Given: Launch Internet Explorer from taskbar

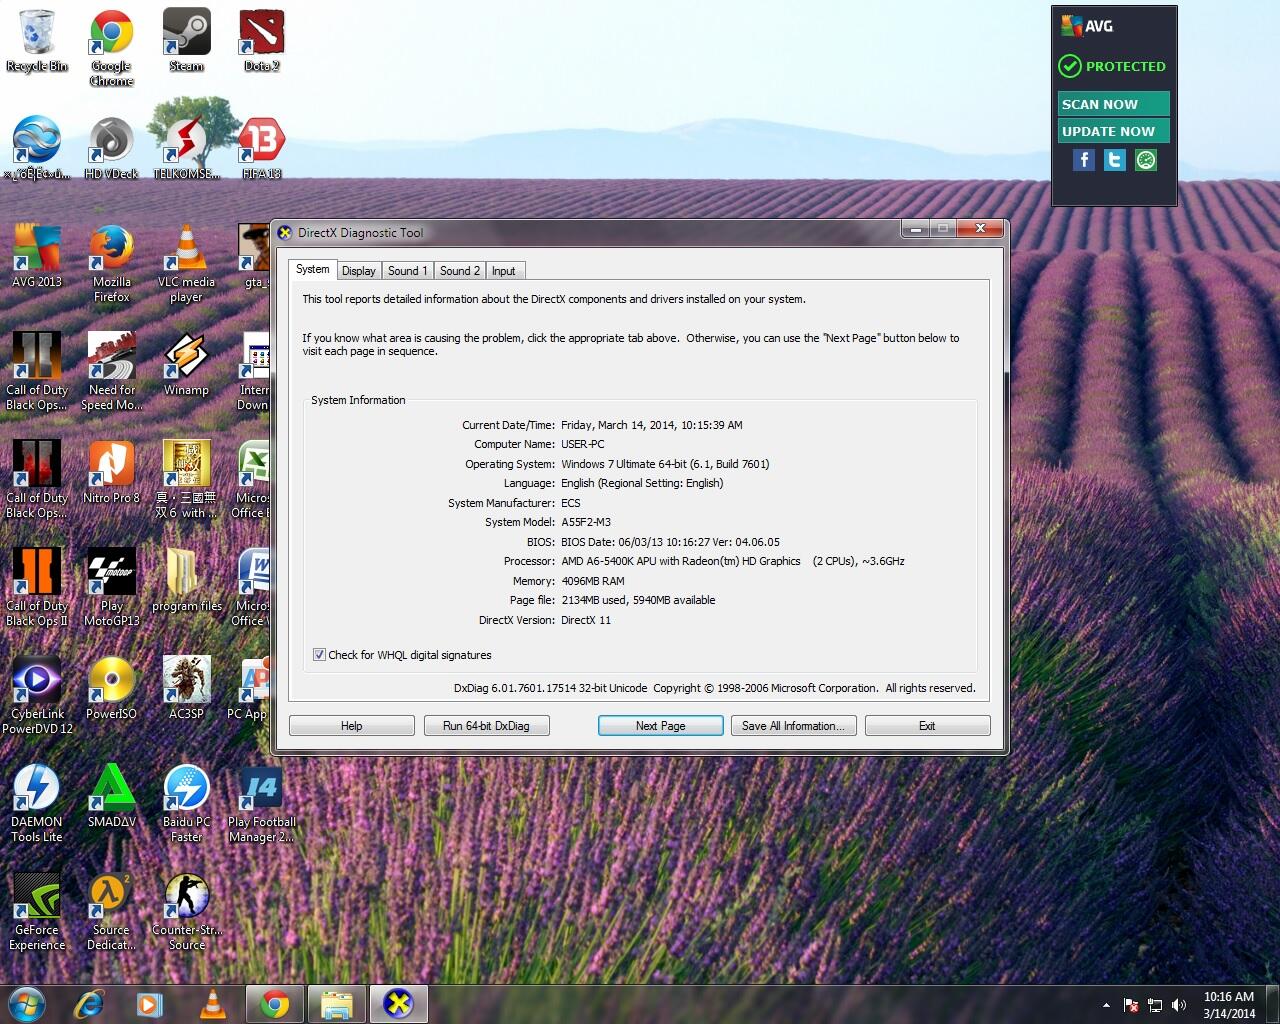Looking at the screenshot, I should coord(88,1004).
